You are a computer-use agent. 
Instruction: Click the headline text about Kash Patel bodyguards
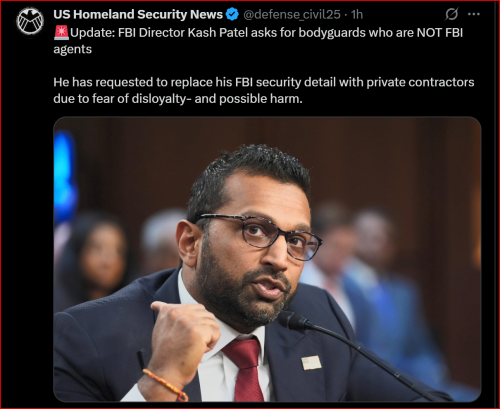pyautogui.click(x=258, y=41)
